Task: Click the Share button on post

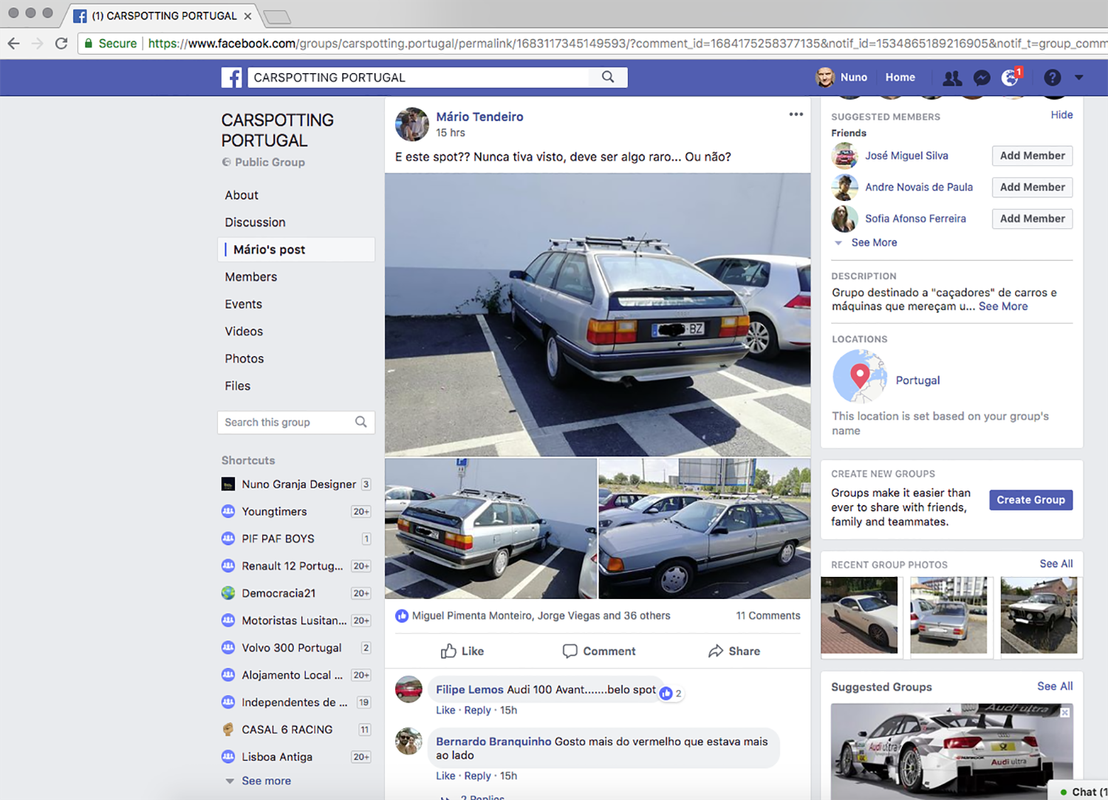Action: (x=734, y=651)
